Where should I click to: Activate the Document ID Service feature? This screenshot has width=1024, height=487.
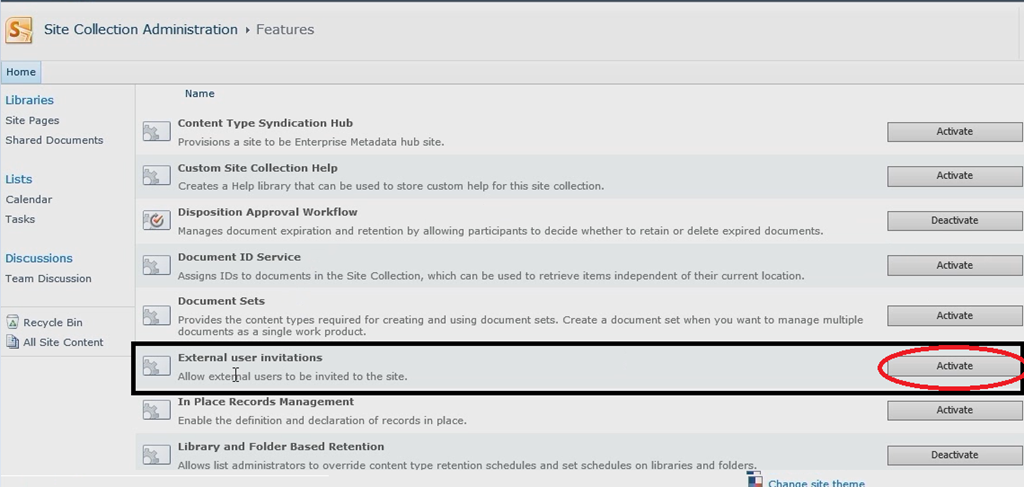click(954, 265)
